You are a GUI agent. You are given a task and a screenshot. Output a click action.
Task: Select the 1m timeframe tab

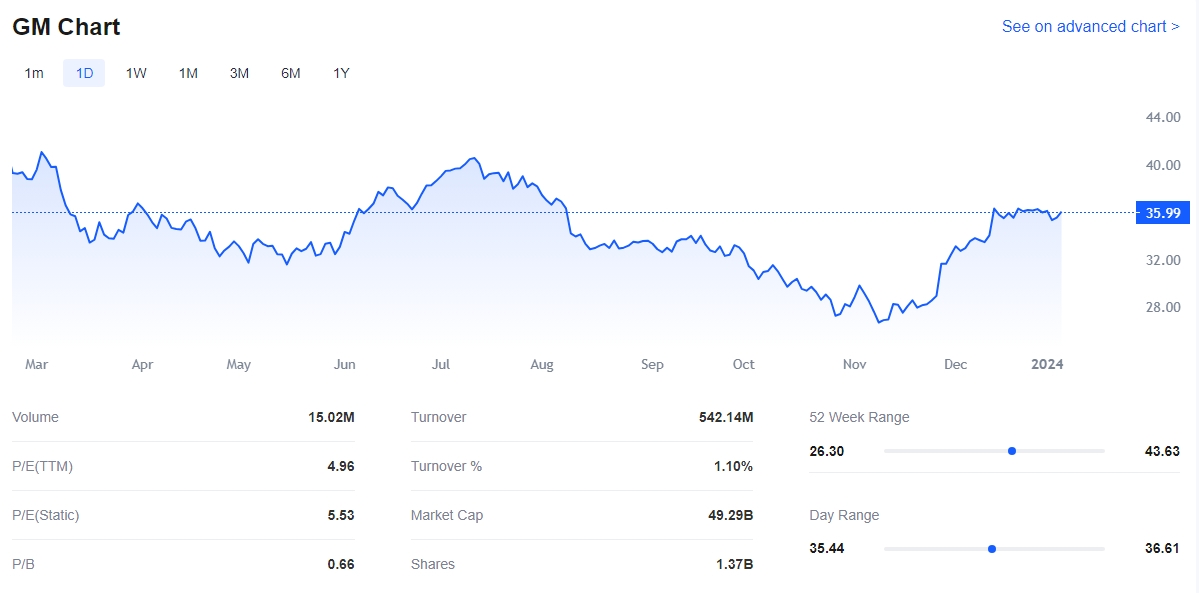coord(34,73)
